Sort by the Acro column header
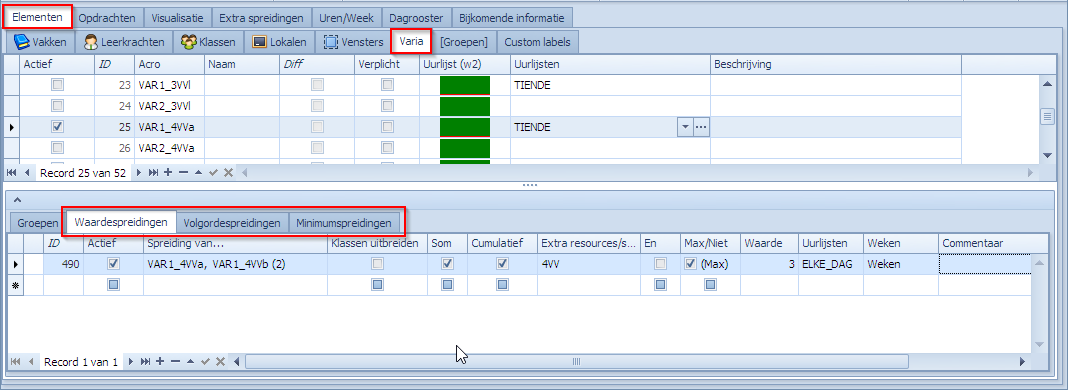The image size is (1068, 390). pos(169,64)
